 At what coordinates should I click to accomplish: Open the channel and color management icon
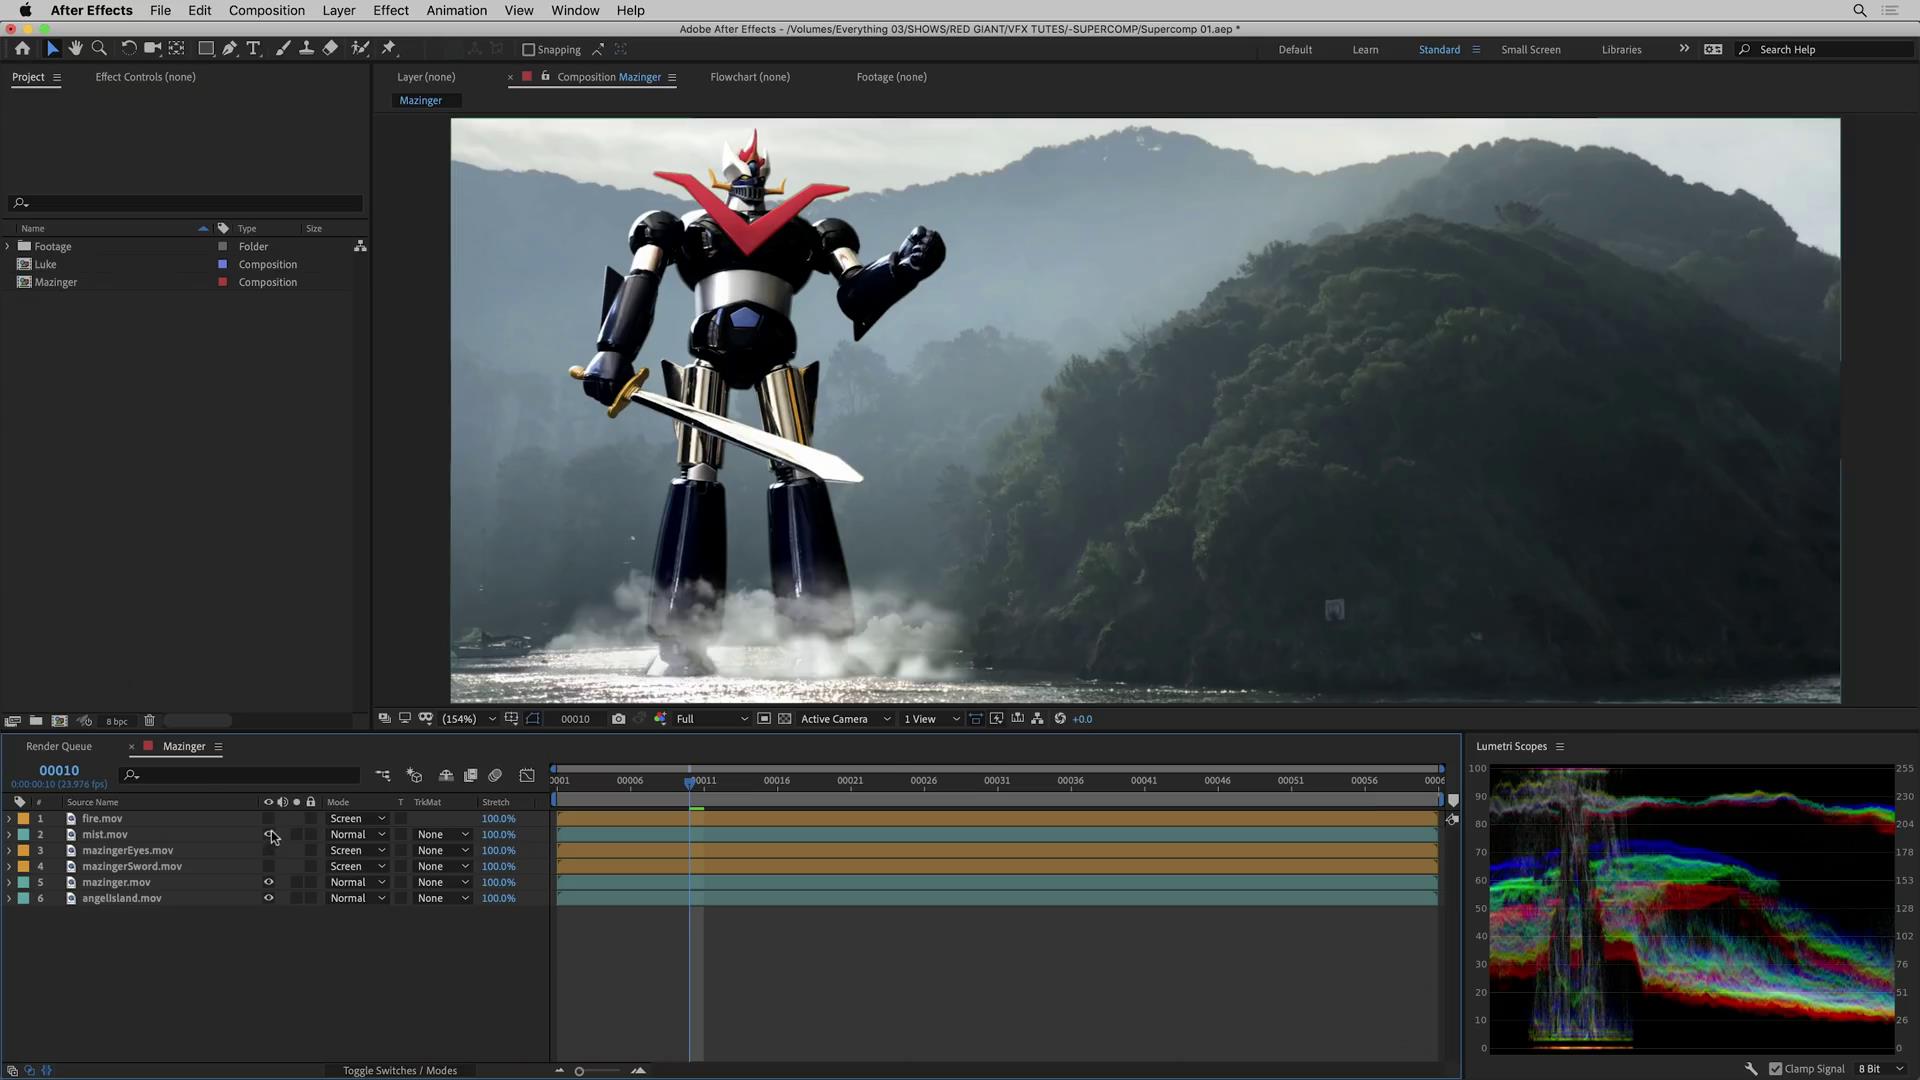click(660, 719)
